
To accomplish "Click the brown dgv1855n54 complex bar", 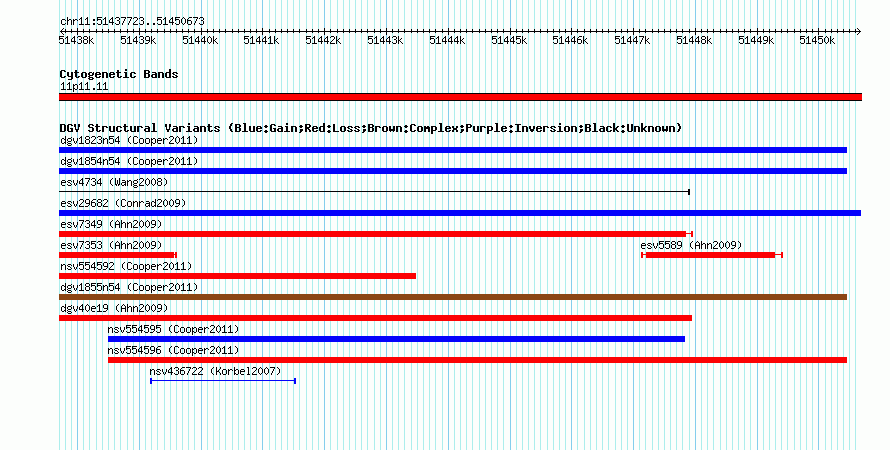I will tap(453, 297).
